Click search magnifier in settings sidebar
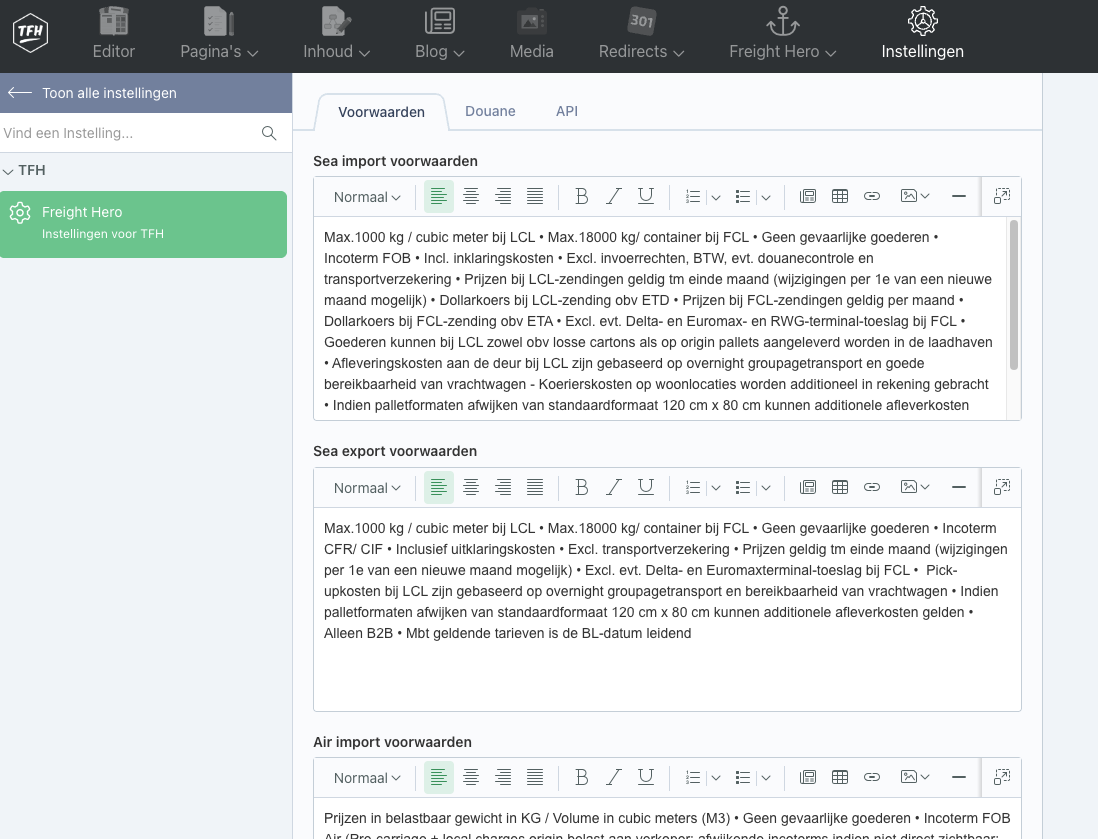Viewport: 1098px width, 839px height. (x=269, y=133)
